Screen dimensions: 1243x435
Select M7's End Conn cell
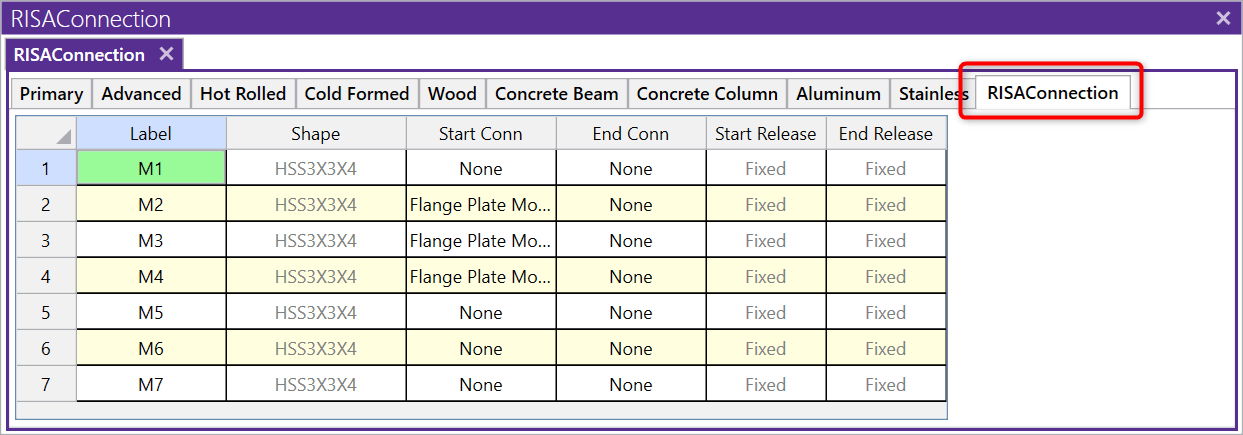(631, 385)
